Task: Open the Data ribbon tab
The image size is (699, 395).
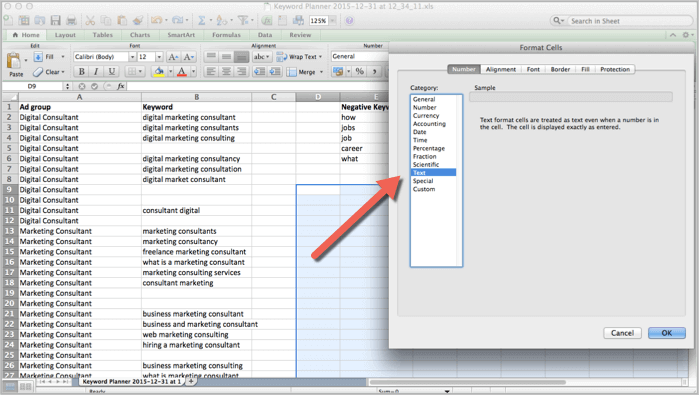Action: (x=265, y=35)
